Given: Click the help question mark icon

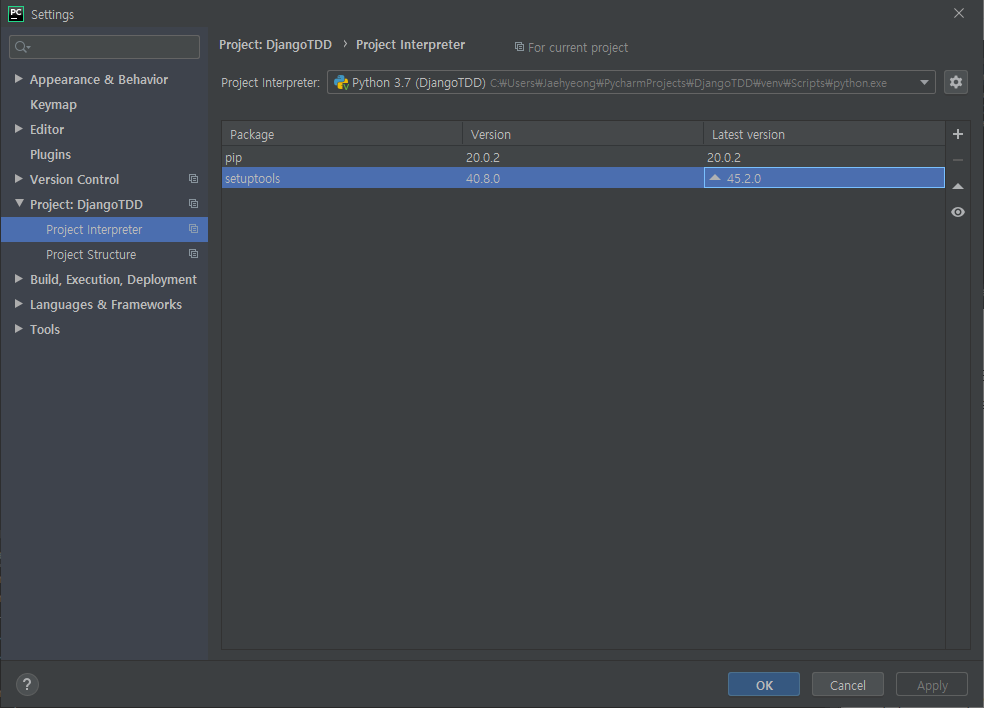Looking at the screenshot, I should (x=27, y=684).
